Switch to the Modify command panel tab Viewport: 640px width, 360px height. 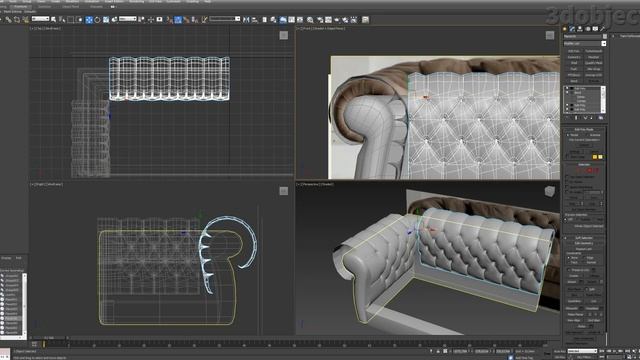coord(572,29)
